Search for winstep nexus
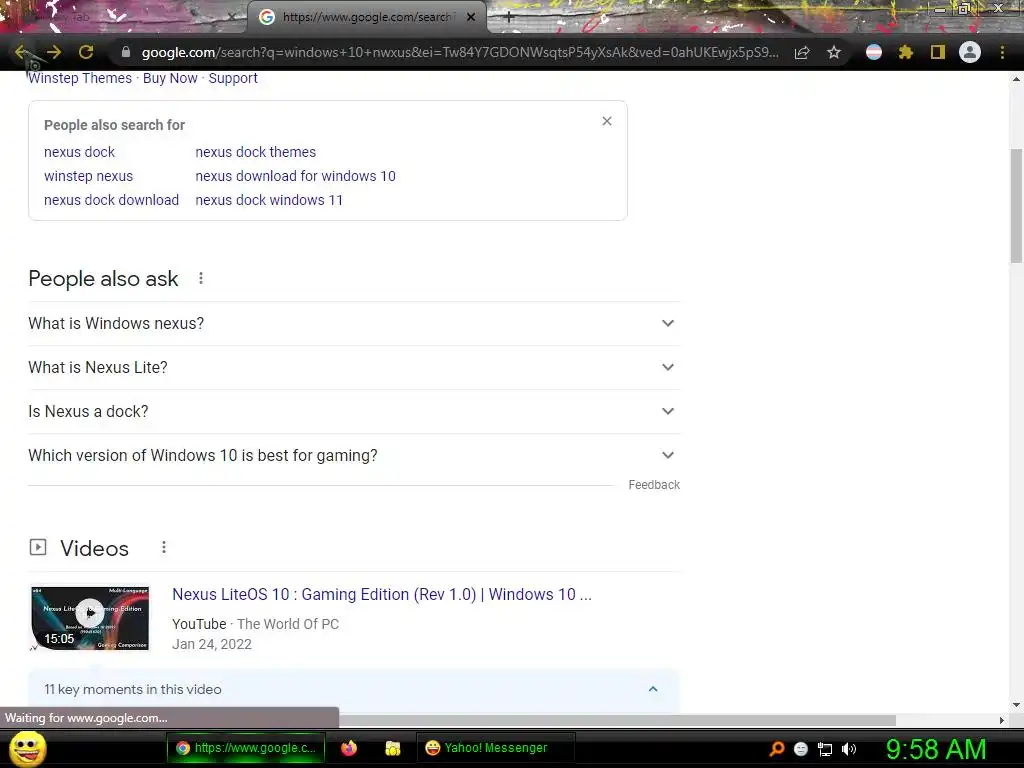Viewport: 1024px width, 768px height. [x=88, y=176]
